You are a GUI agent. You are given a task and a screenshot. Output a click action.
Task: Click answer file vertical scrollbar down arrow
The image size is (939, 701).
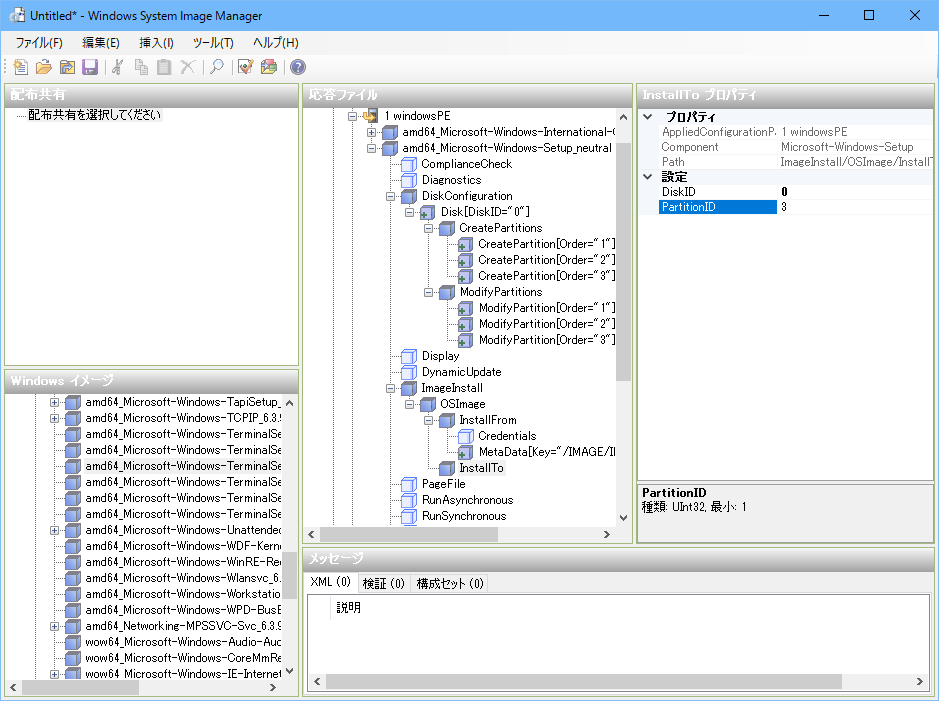[x=623, y=518]
